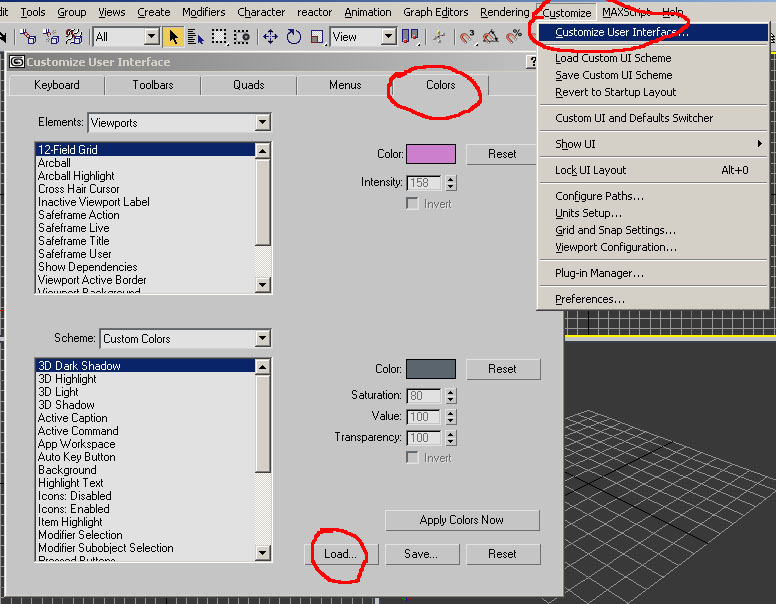Toggle Lock UI Layout menu item
776x604 pixels.
click(x=653, y=170)
